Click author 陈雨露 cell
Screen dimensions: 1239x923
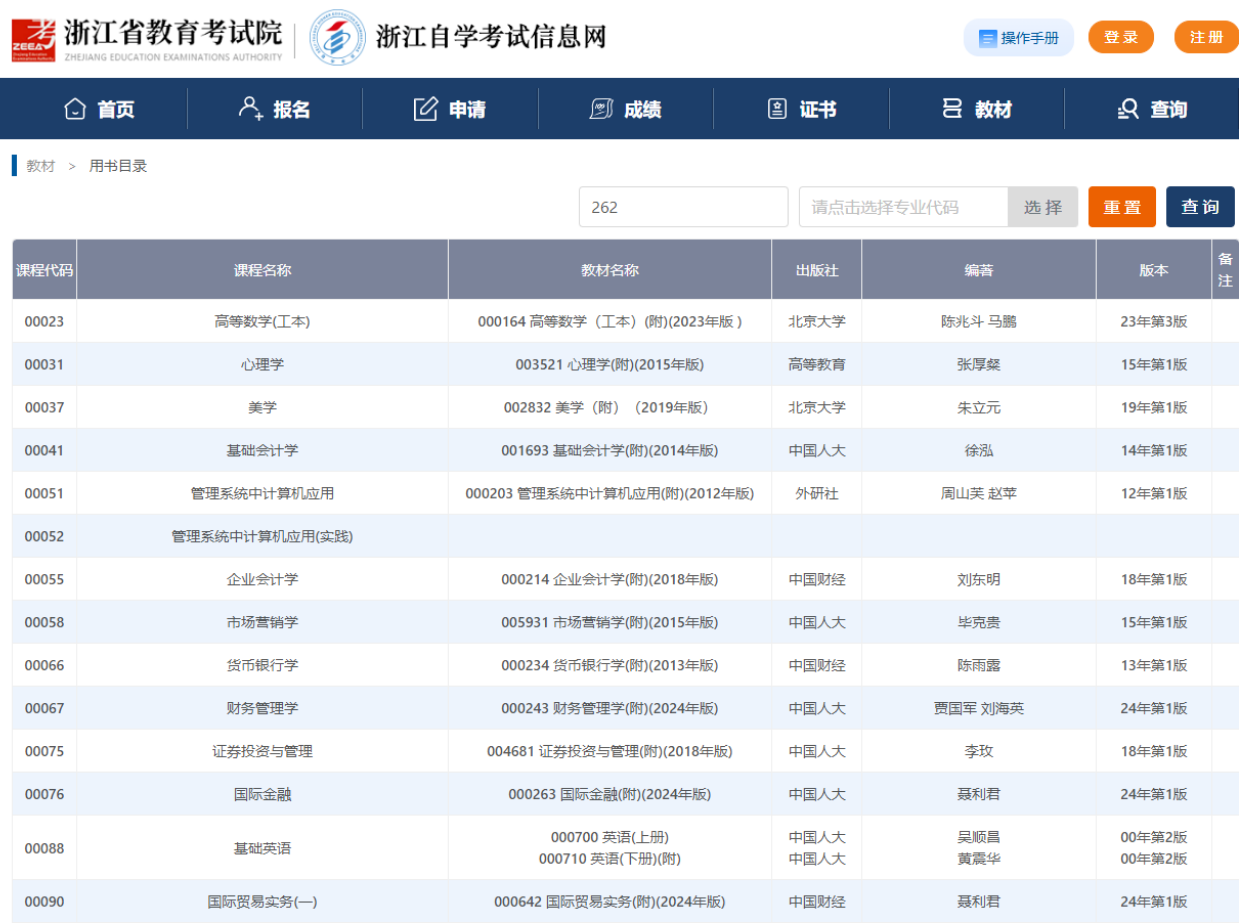point(979,665)
